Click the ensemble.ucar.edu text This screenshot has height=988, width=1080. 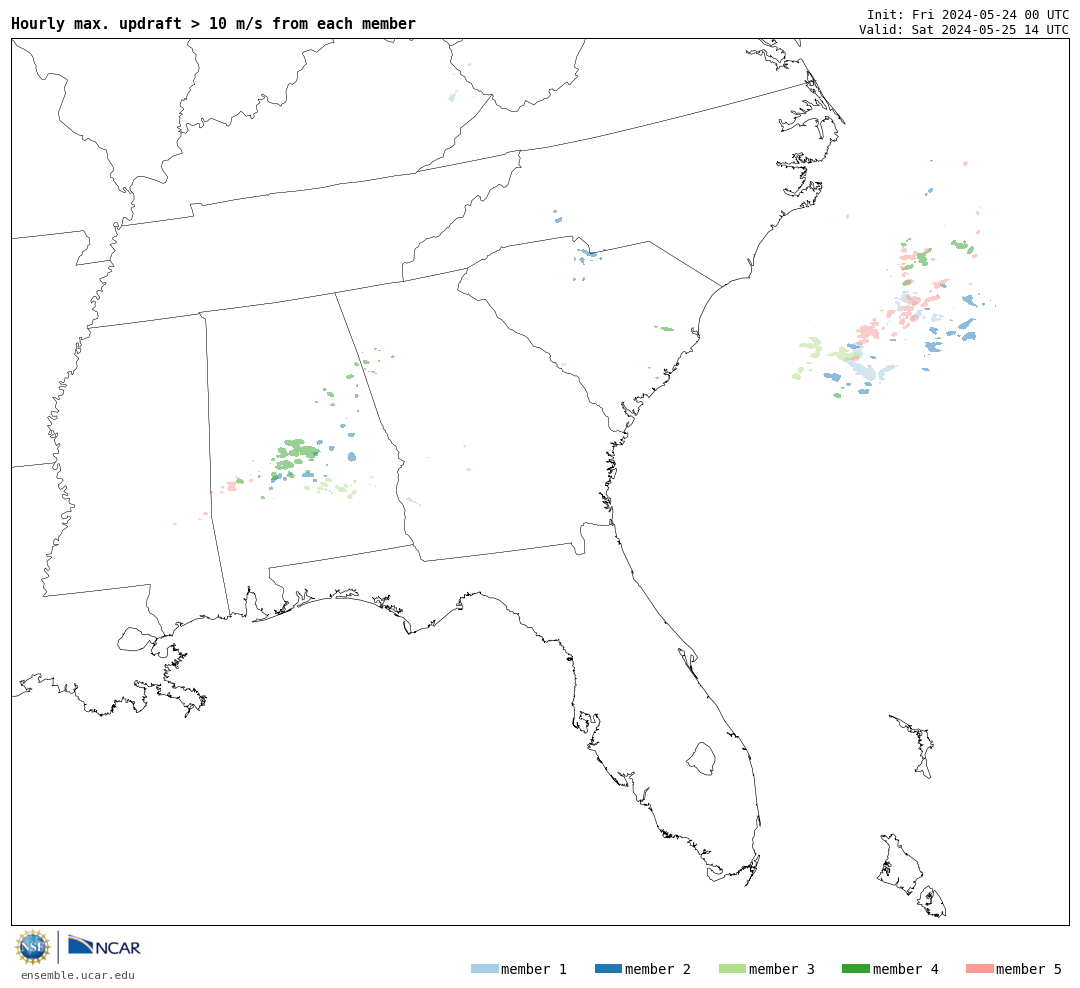click(78, 975)
